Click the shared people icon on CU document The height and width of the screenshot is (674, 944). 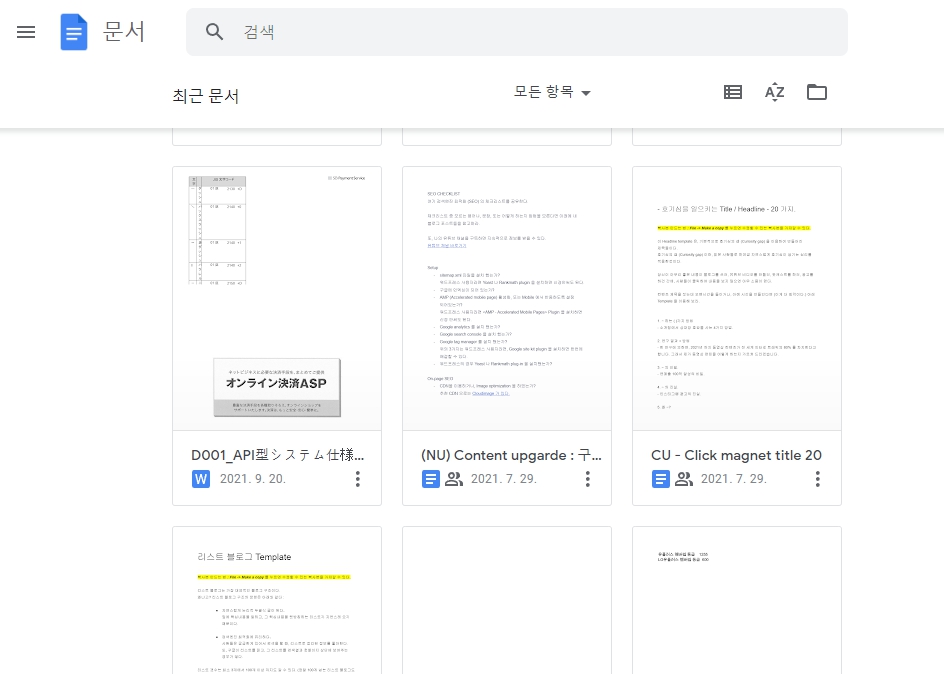[685, 478]
